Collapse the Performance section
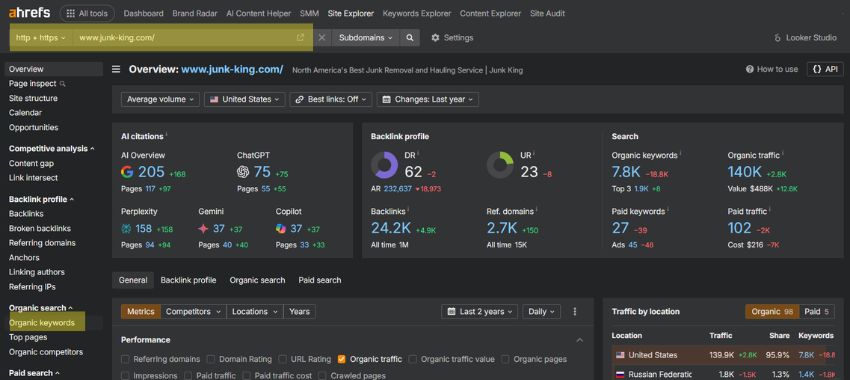850x380 pixels. tap(579, 340)
